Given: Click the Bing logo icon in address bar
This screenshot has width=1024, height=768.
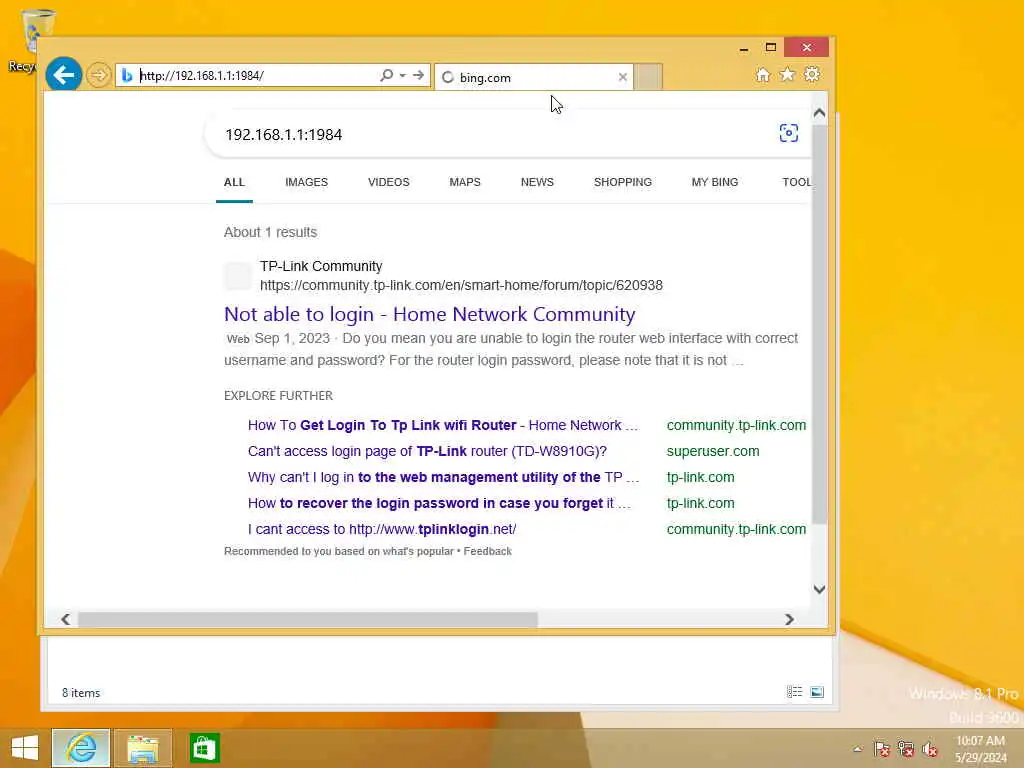Looking at the screenshot, I should (x=127, y=76).
